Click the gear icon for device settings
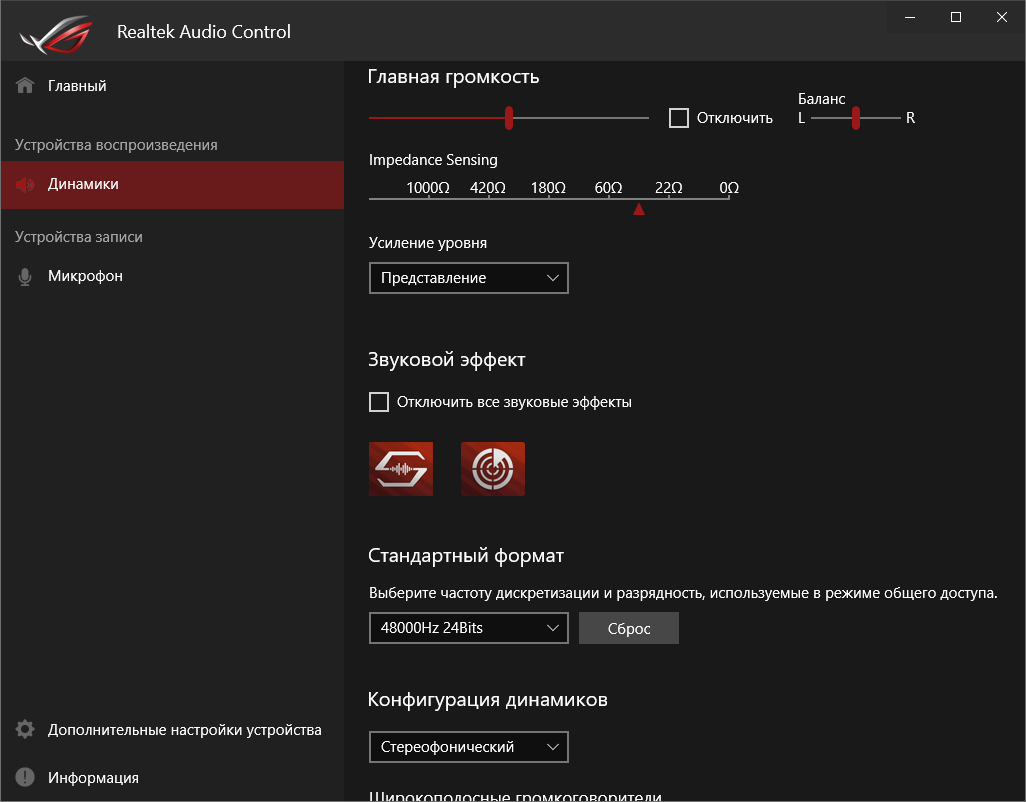This screenshot has width=1026, height=802. [x=22, y=729]
